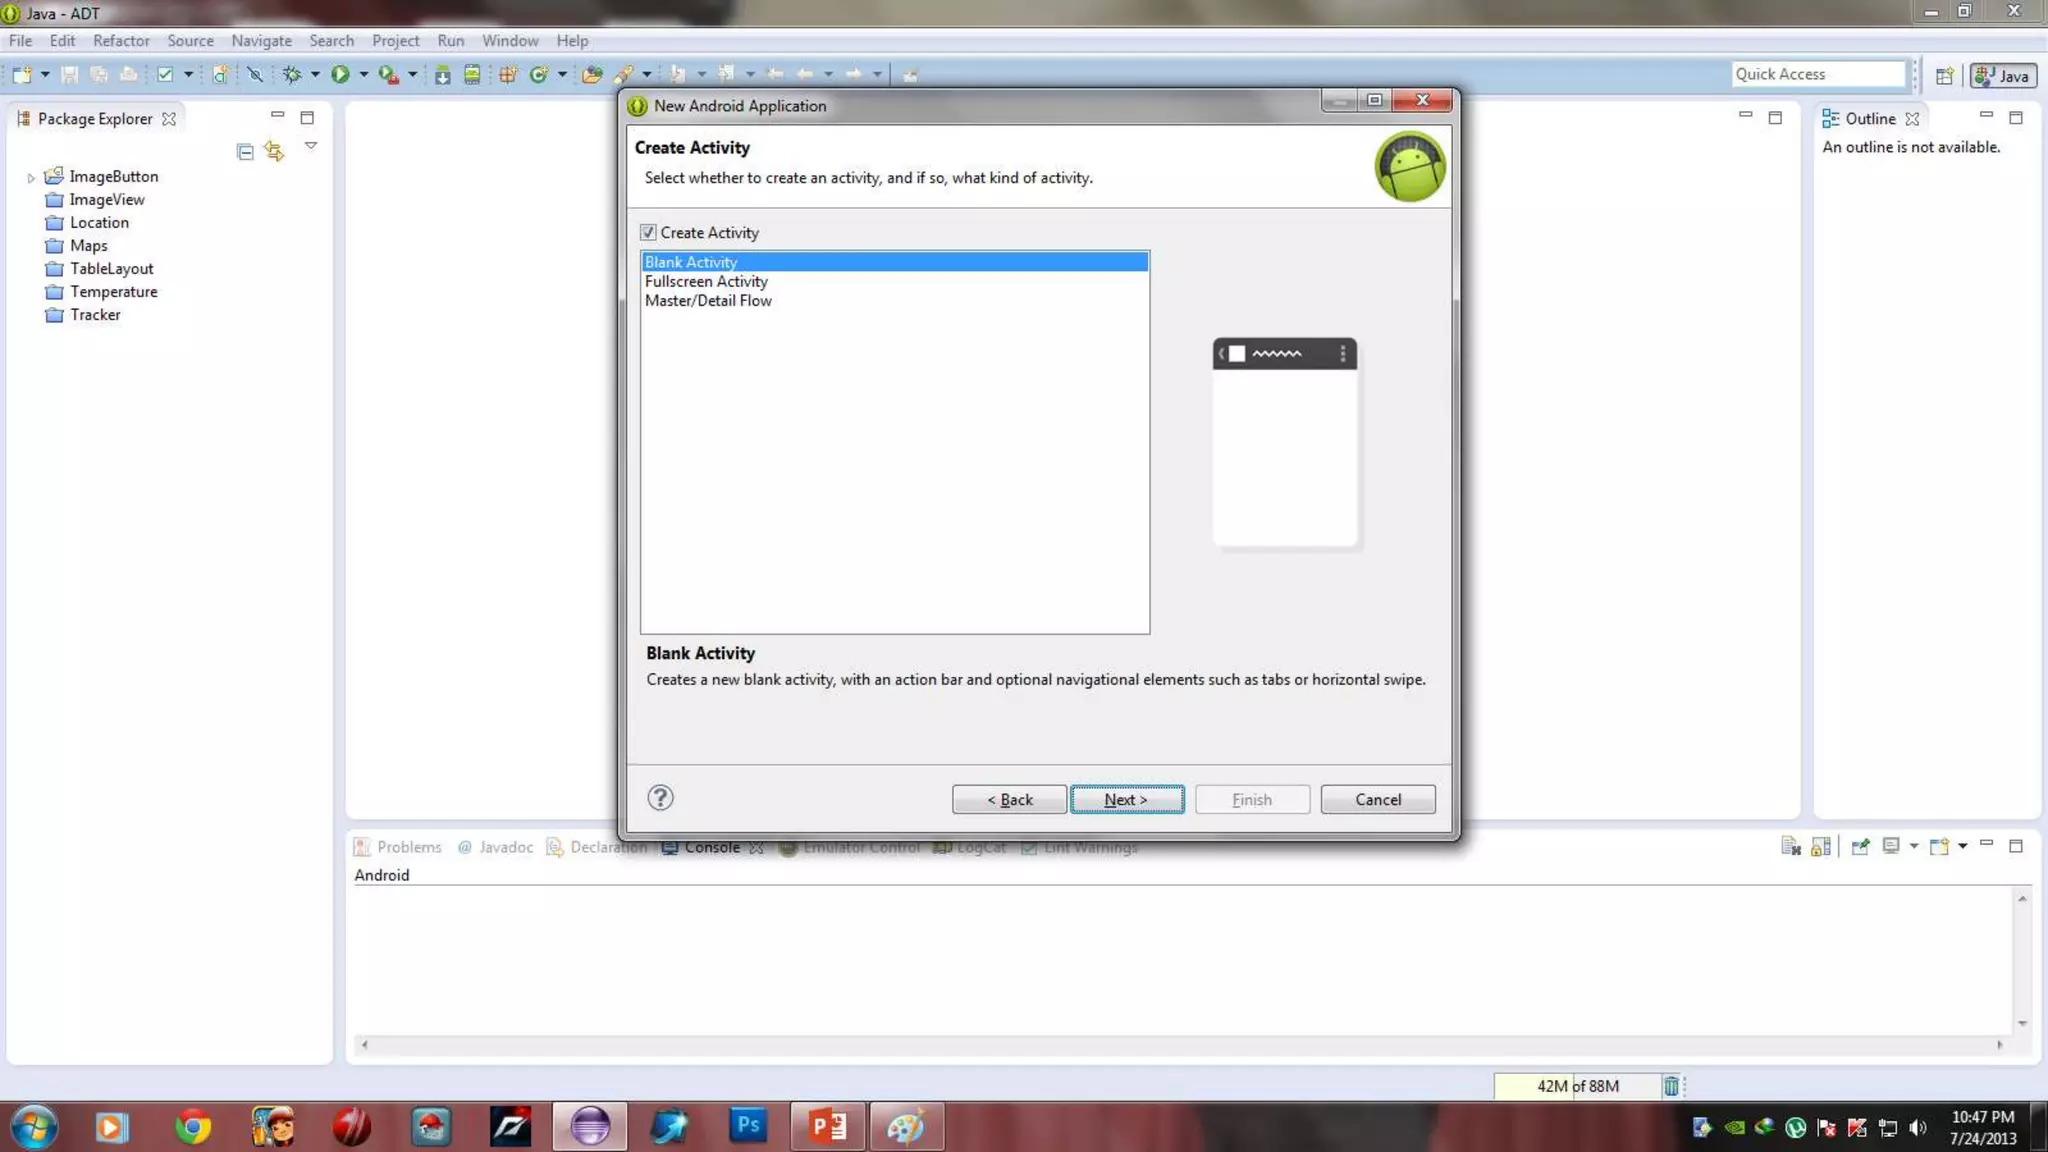Click the Debug bug icon in toolbar
This screenshot has width=2048, height=1152.
(x=292, y=74)
